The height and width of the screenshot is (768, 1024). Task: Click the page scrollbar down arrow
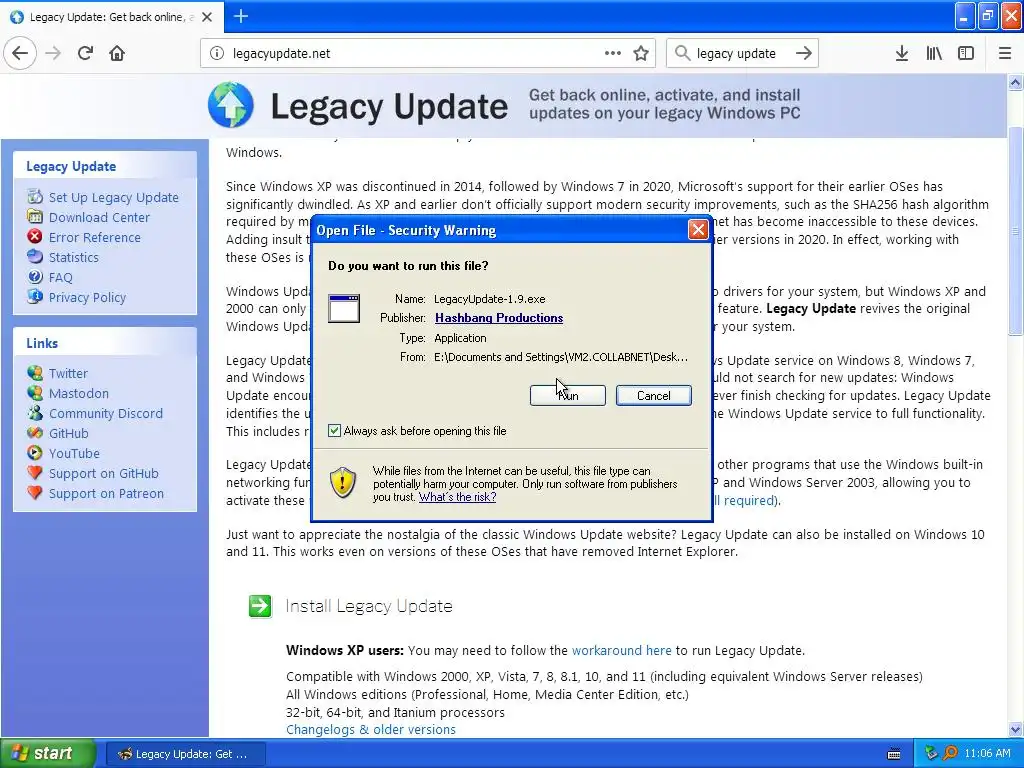(x=1015, y=729)
